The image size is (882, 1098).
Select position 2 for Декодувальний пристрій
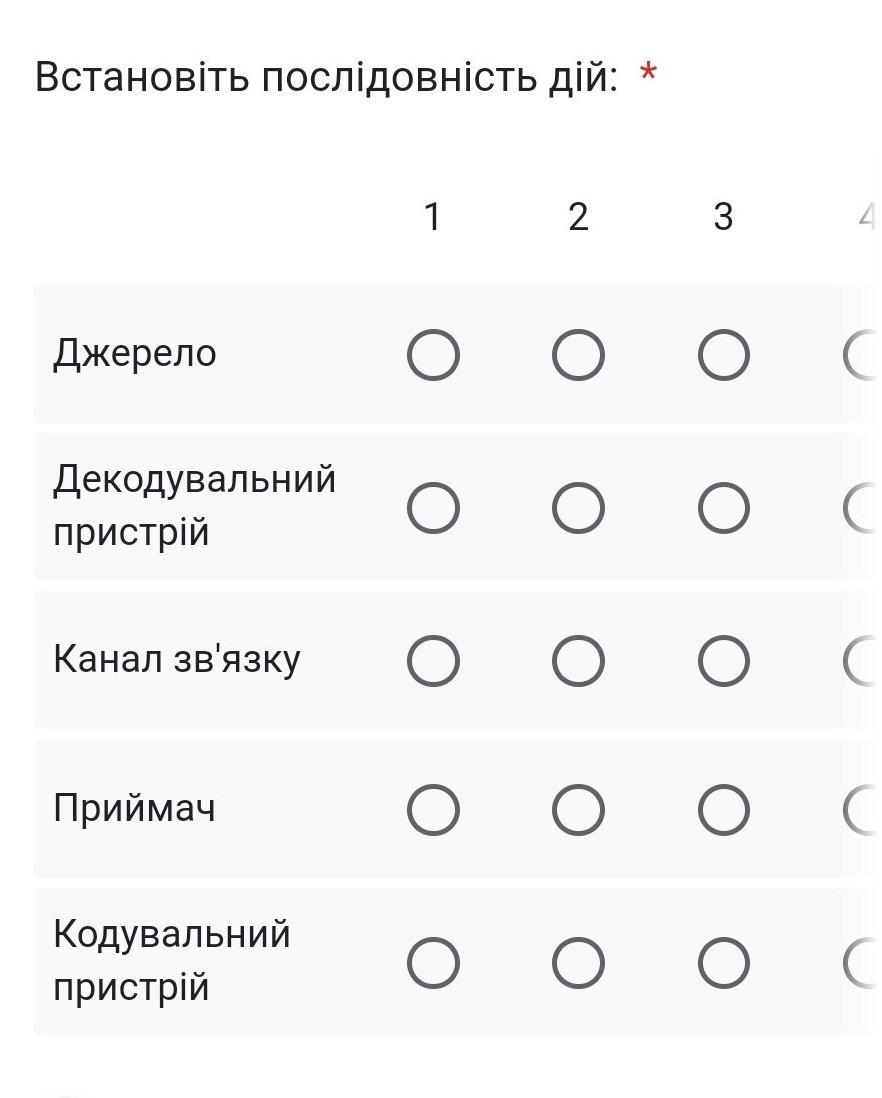point(578,508)
